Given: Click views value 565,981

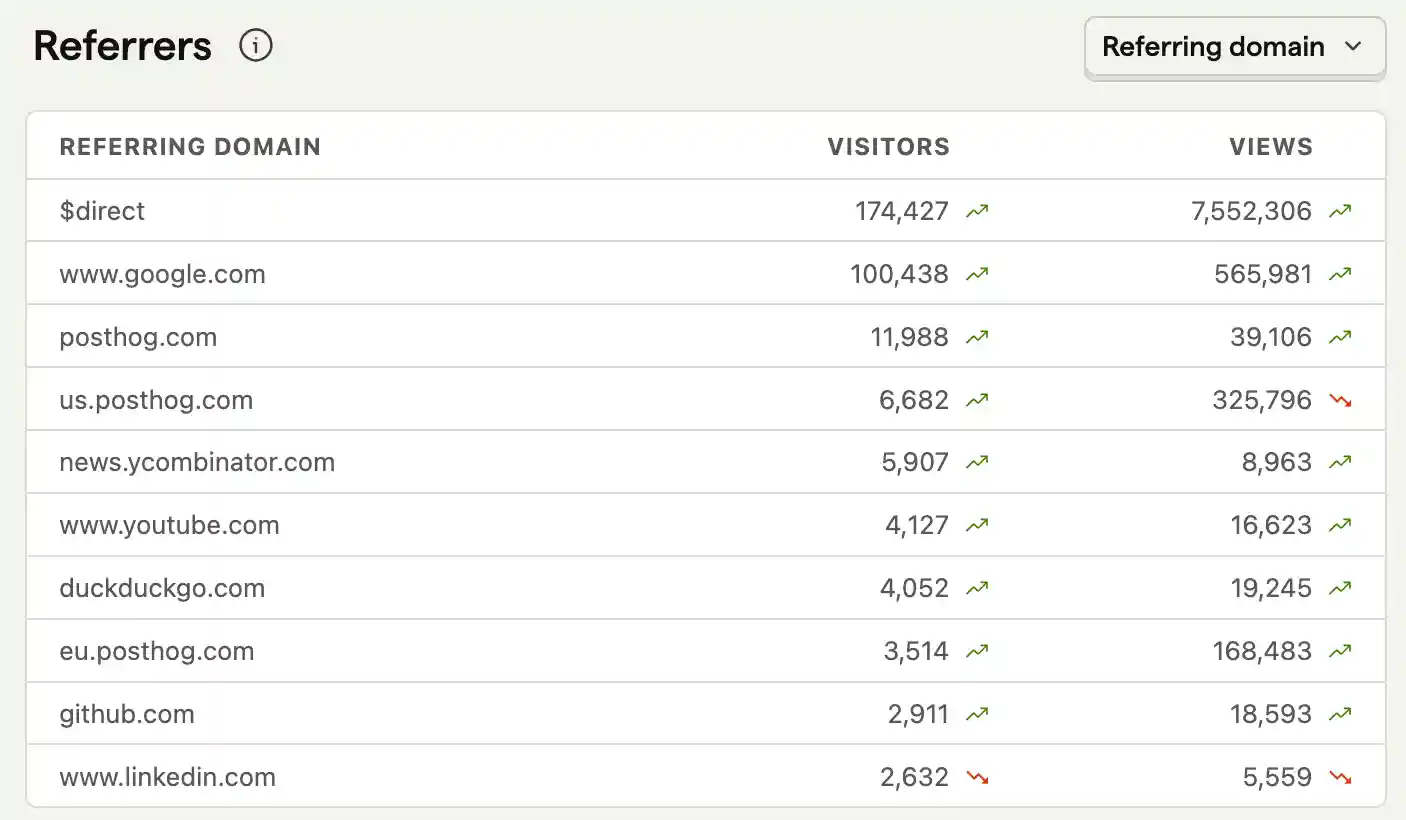Looking at the screenshot, I should [x=1263, y=274].
